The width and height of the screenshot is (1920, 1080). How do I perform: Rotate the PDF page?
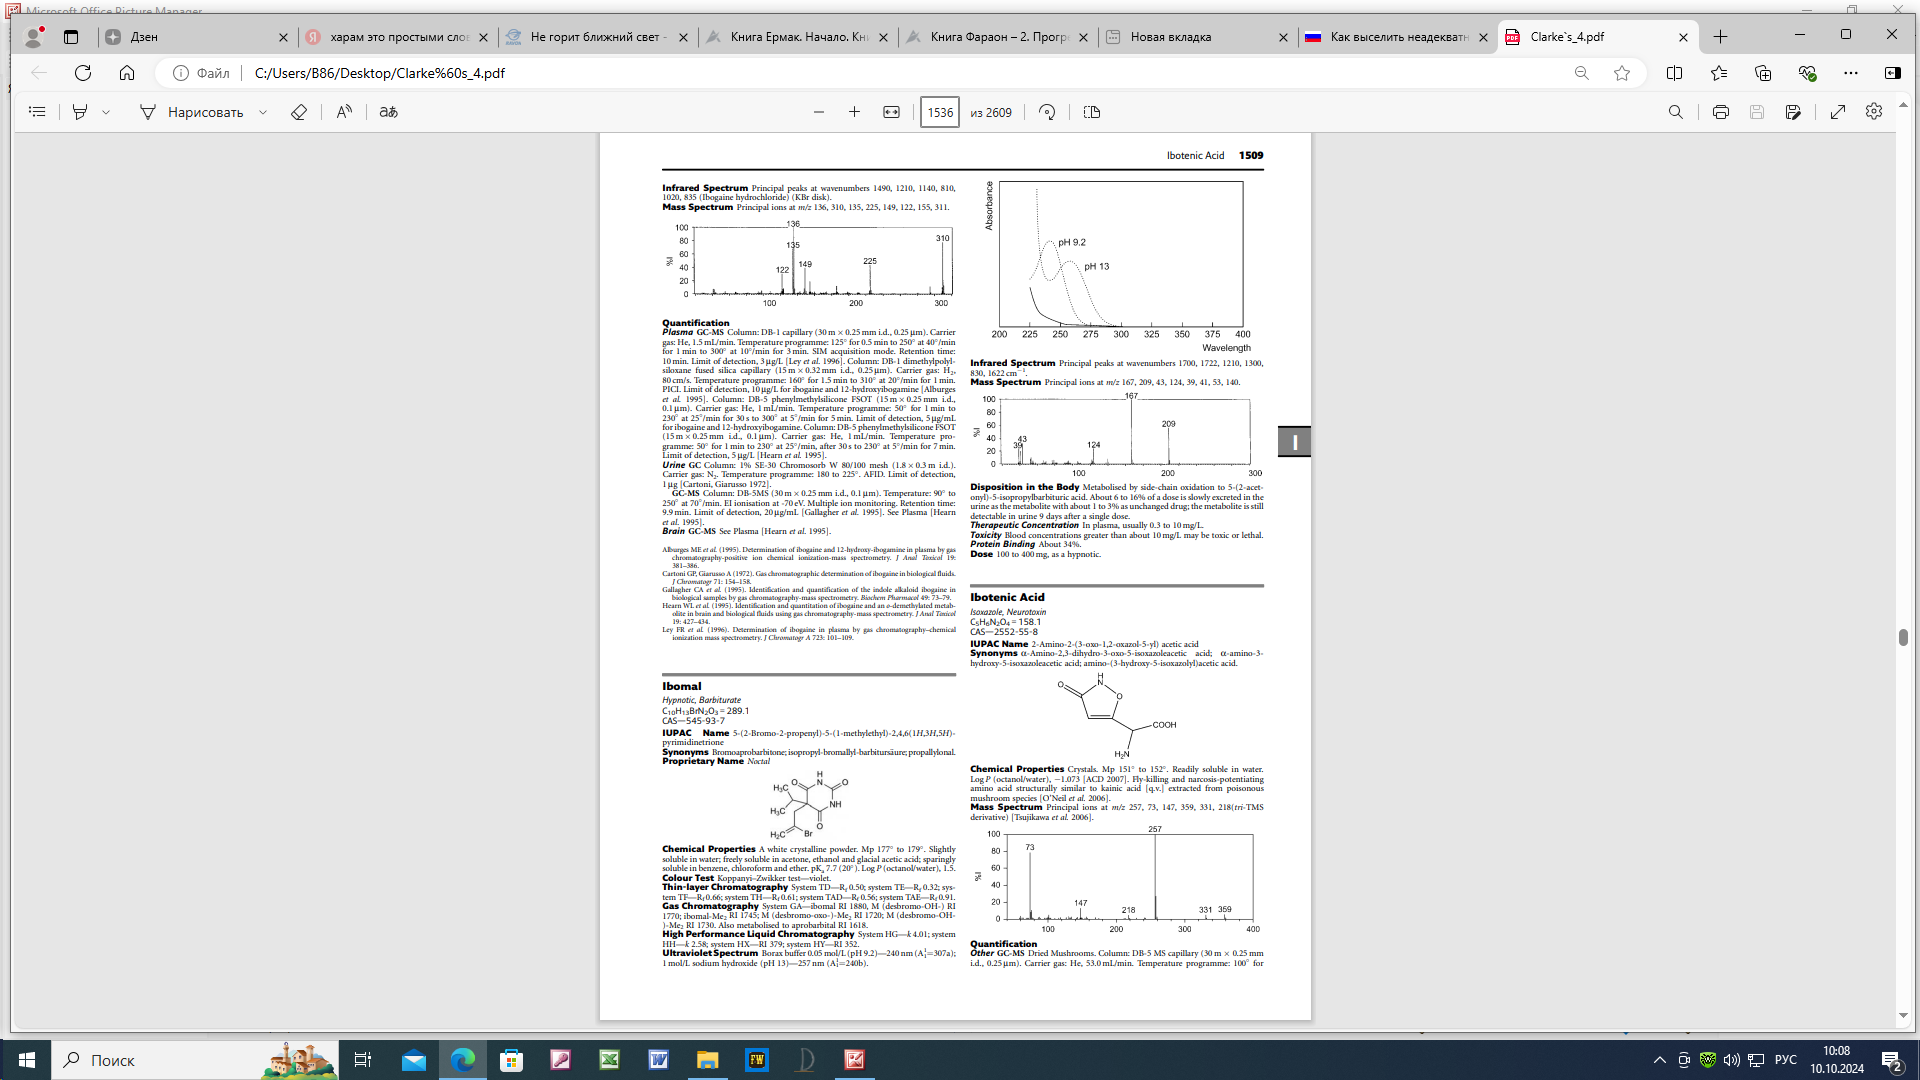click(1047, 112)
